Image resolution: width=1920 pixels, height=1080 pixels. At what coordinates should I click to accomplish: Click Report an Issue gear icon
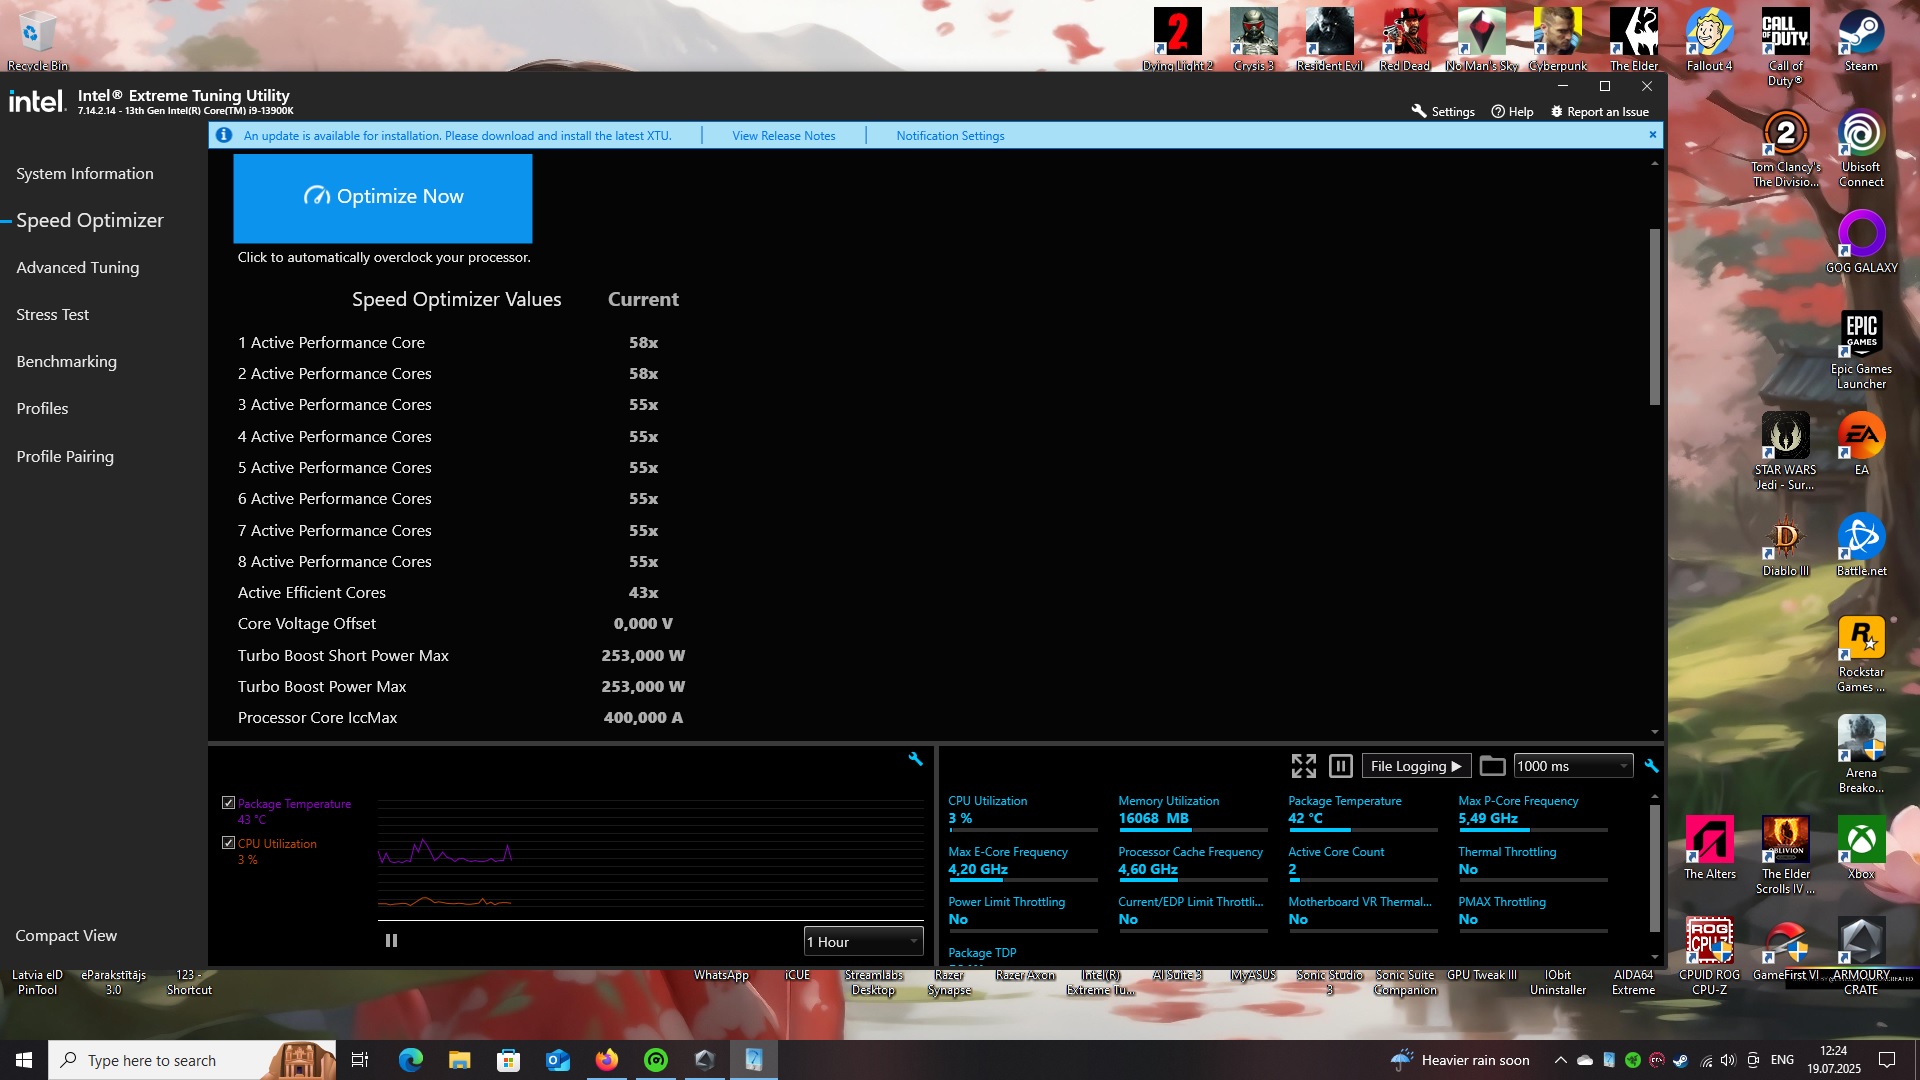pos(1556,111)
